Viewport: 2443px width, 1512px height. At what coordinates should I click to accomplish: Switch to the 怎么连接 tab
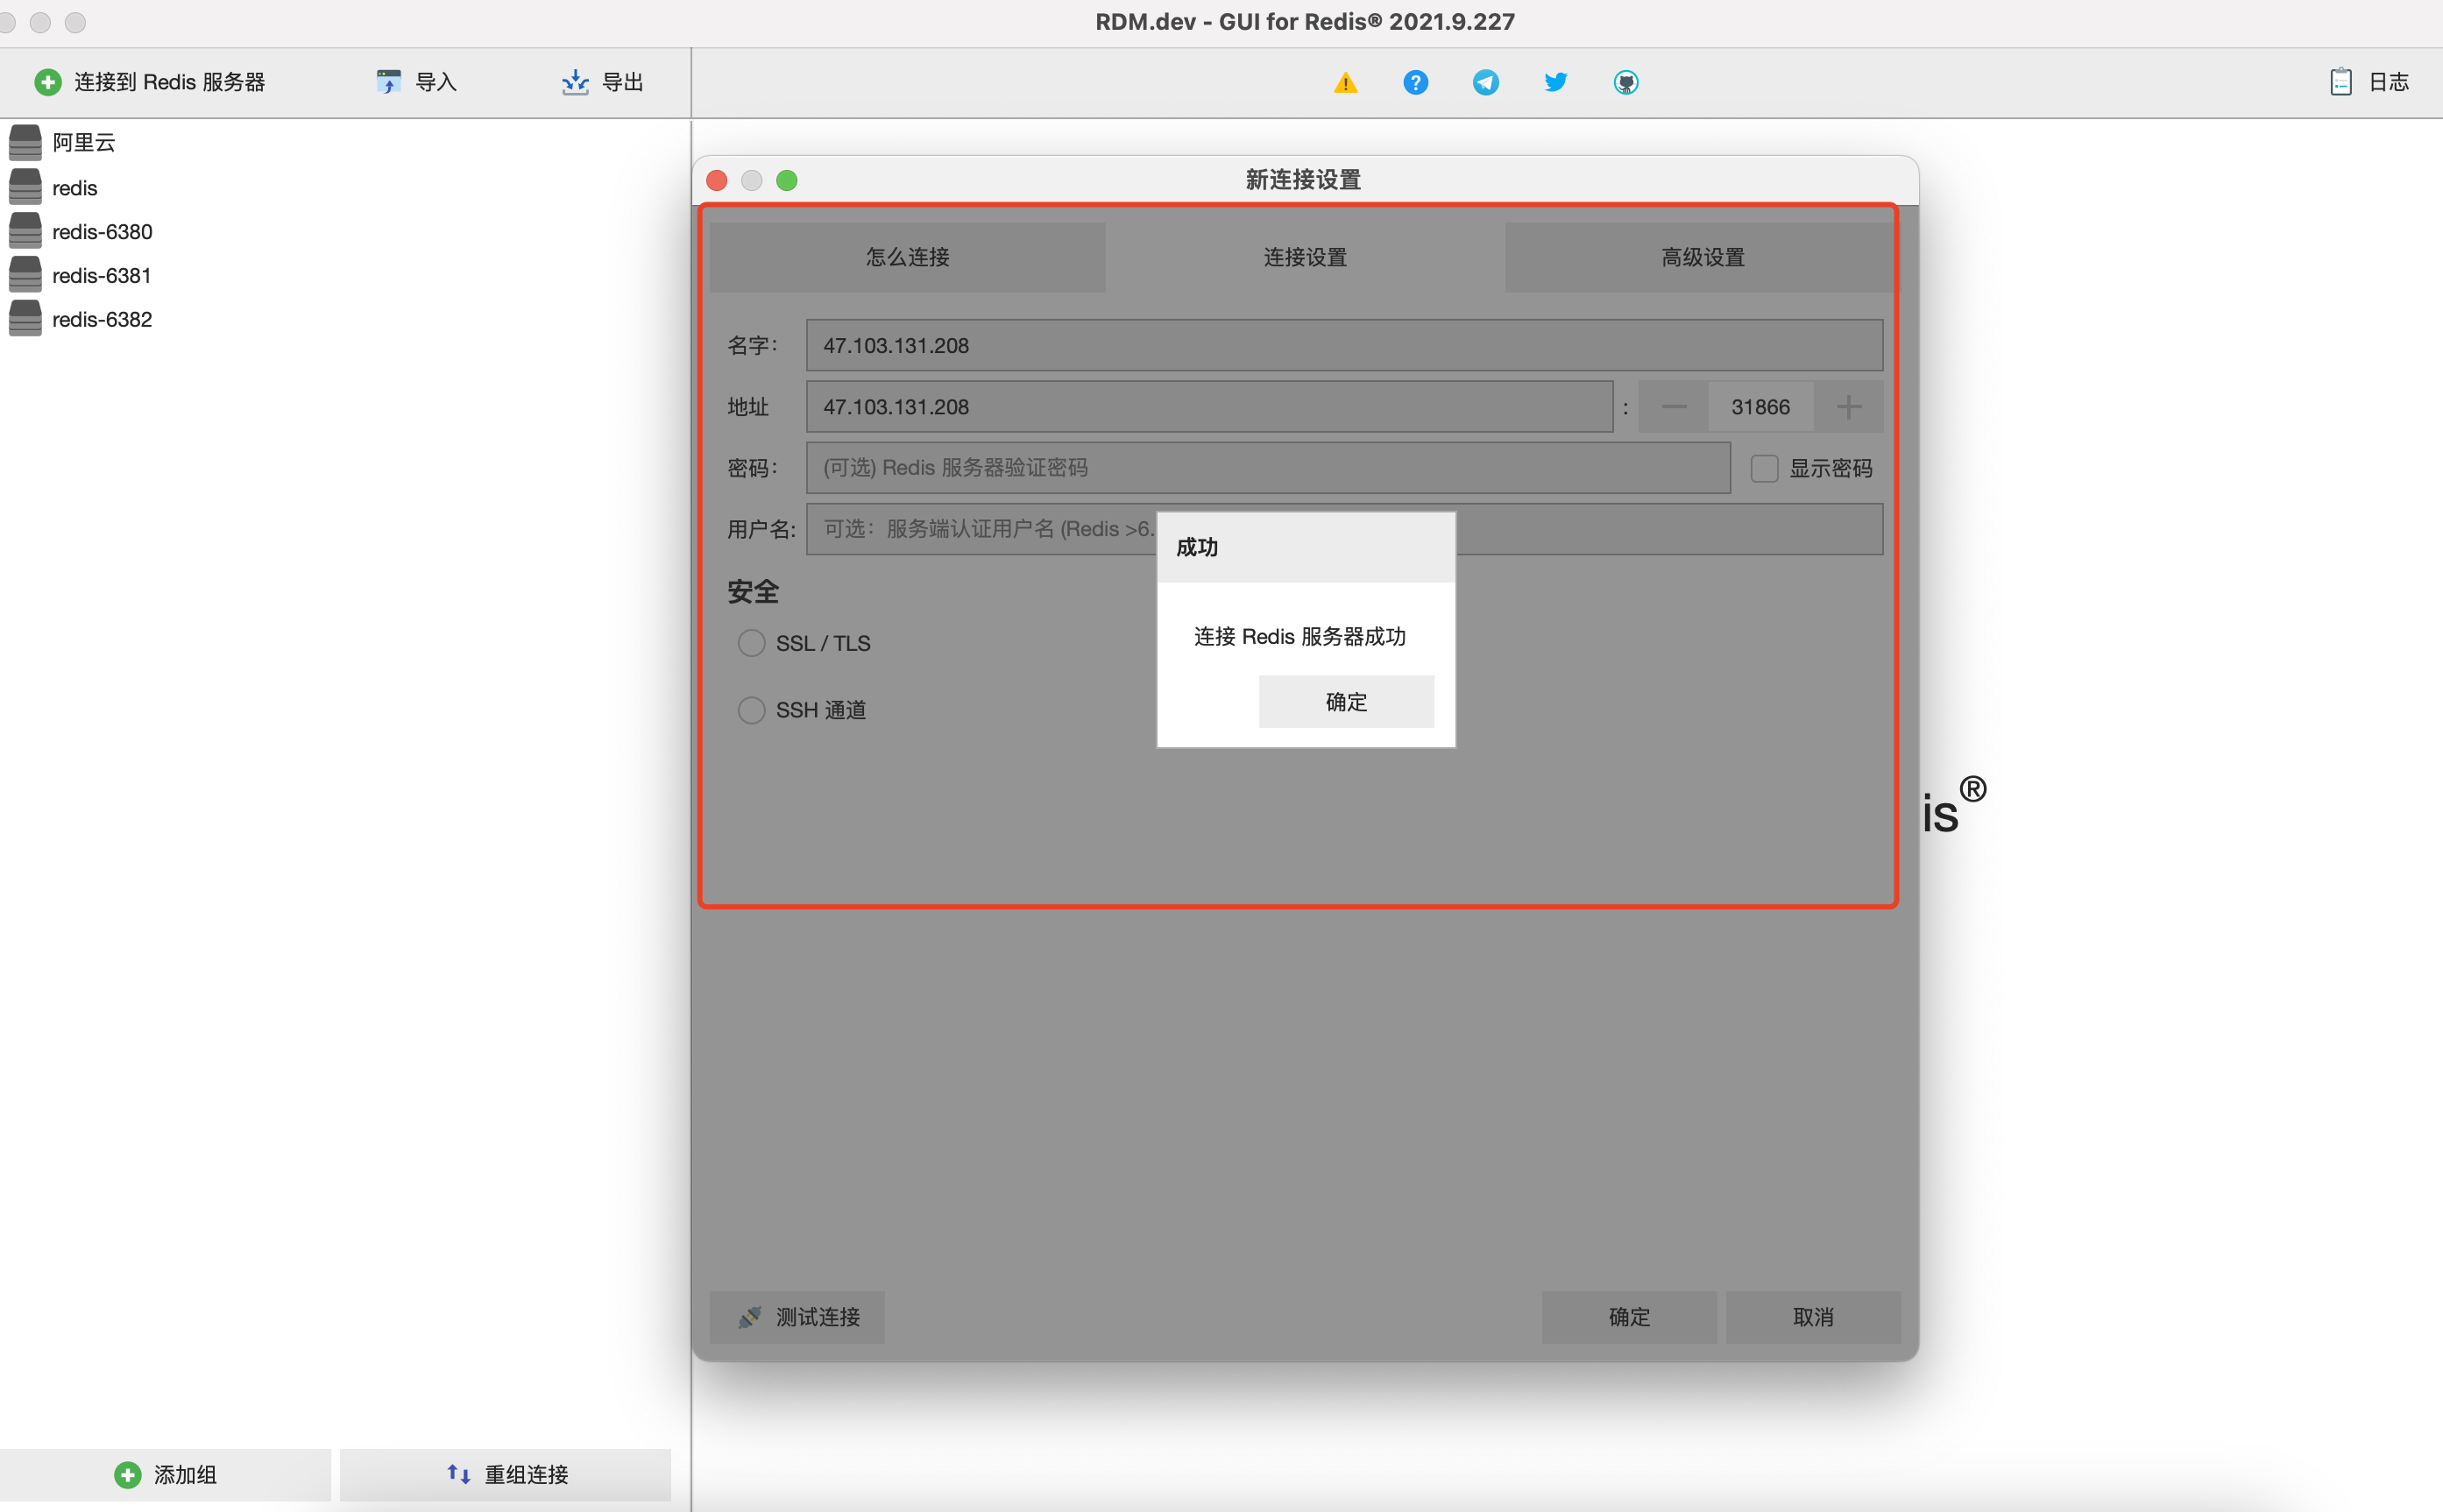pos(908,257)
